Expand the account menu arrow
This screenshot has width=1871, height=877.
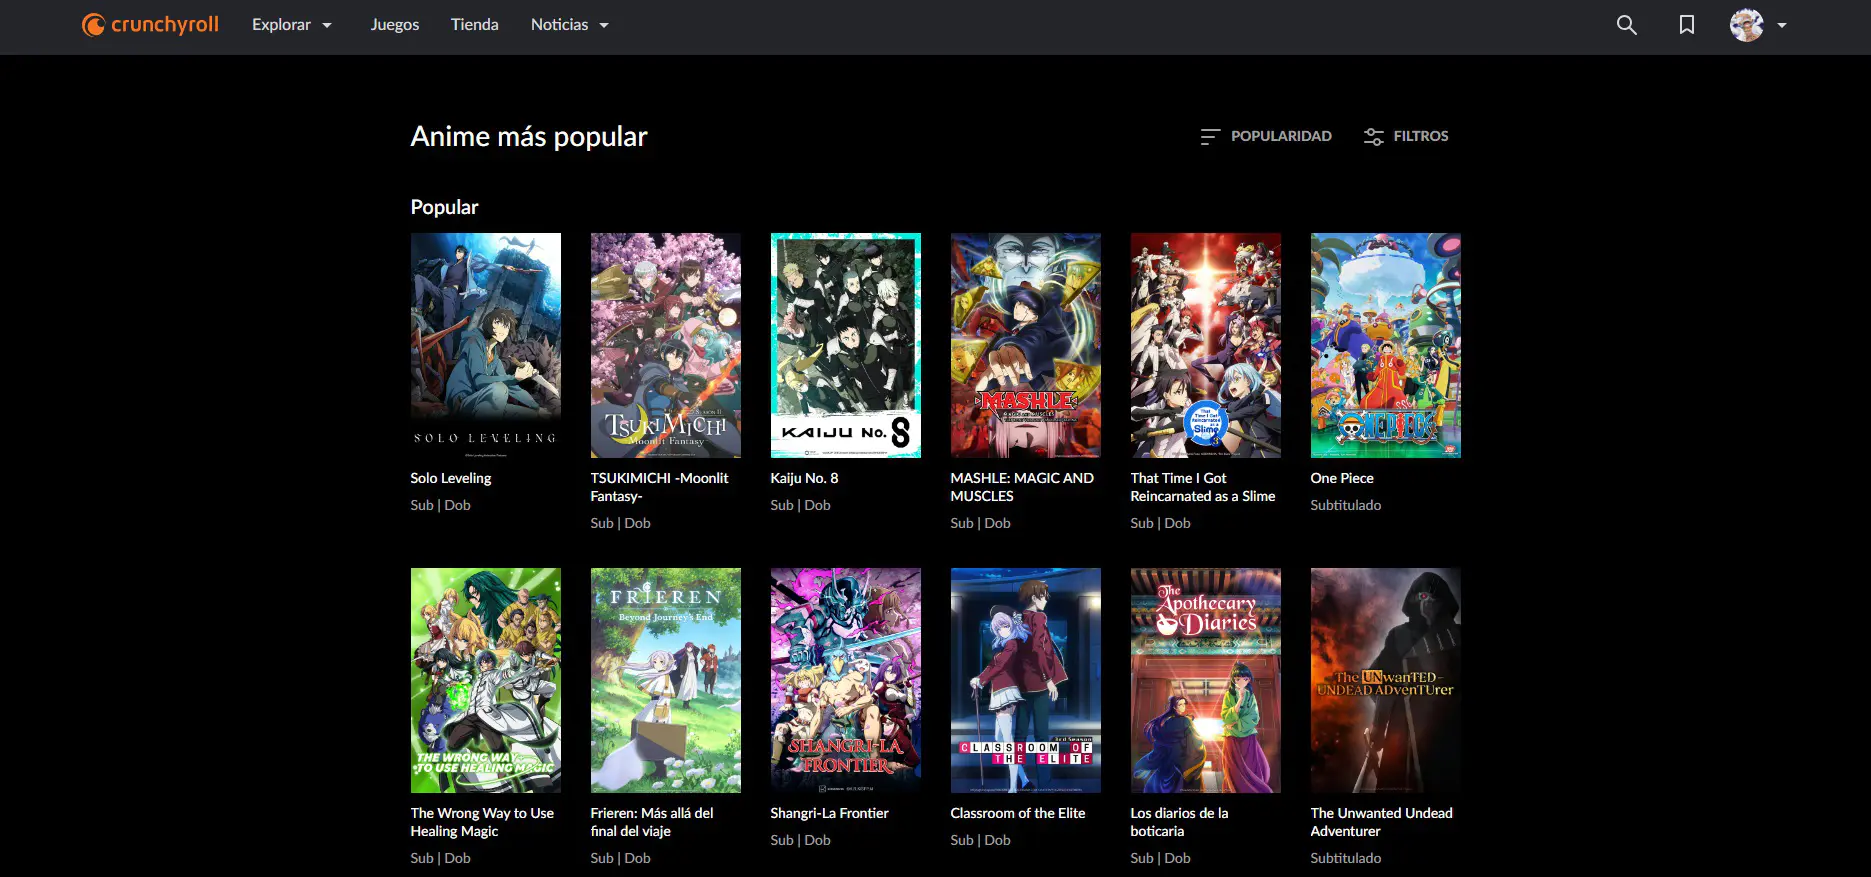(1782, 25)
